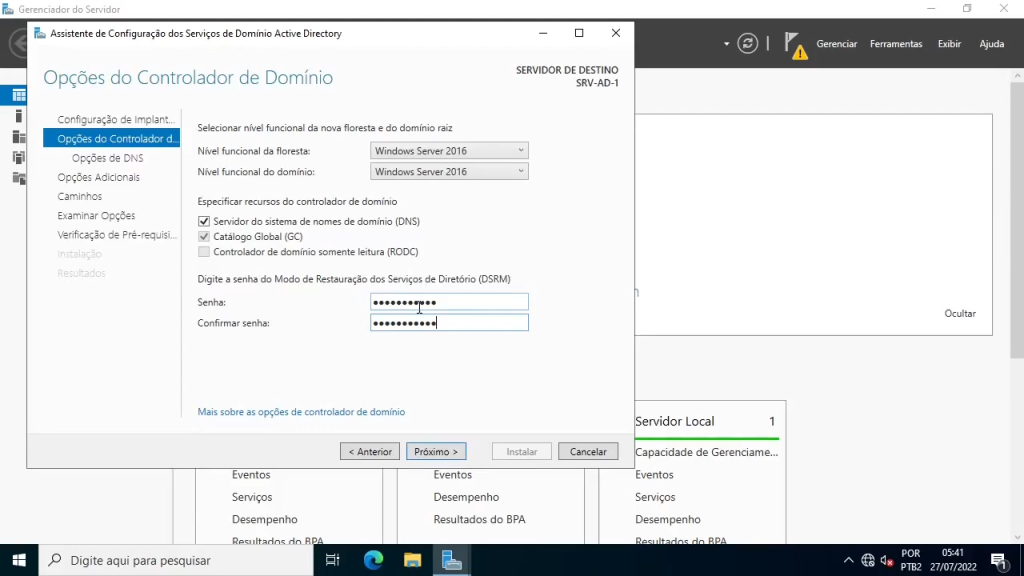The width and height of the screenshot is (1024, 576).
Task: Show hidden system tray icons
Action: point(848,560)
